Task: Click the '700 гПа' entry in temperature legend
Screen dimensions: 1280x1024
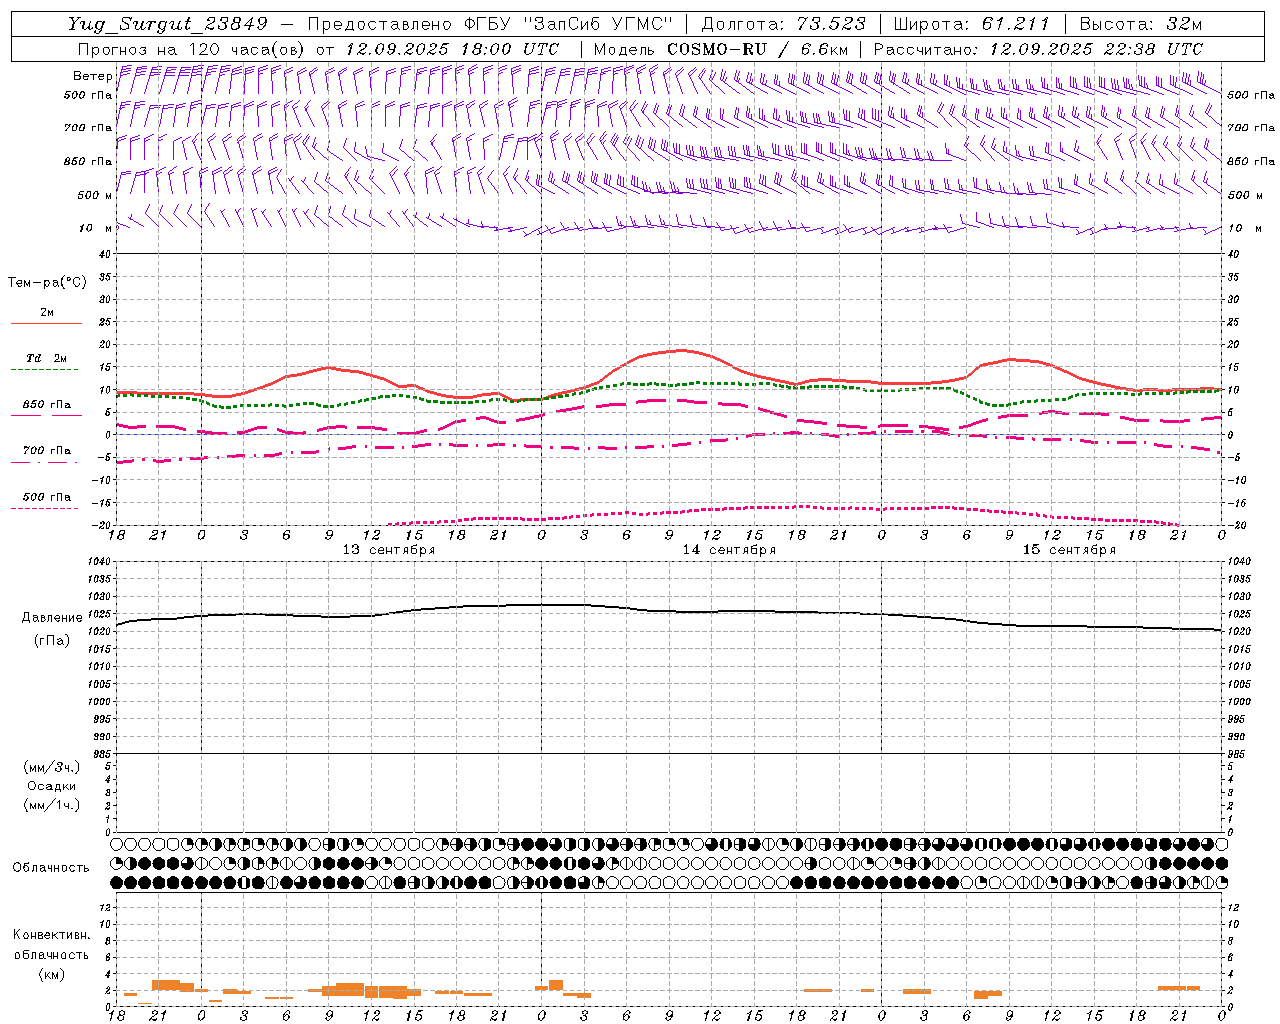Action: click(47, 451)
